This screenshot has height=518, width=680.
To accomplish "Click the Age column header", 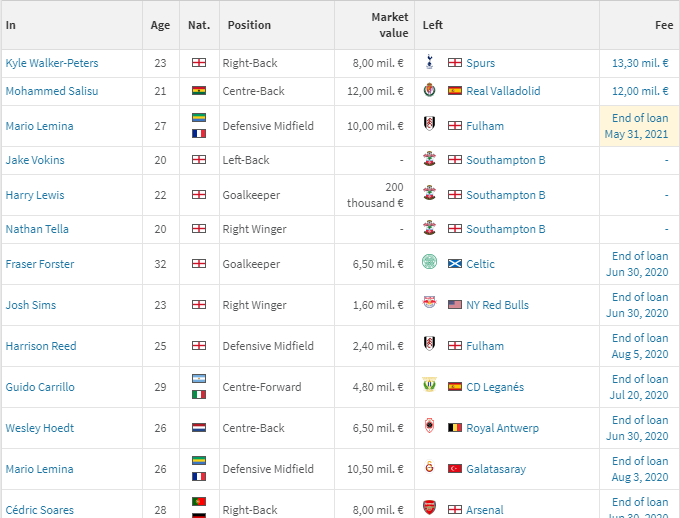I will (160, 25).
